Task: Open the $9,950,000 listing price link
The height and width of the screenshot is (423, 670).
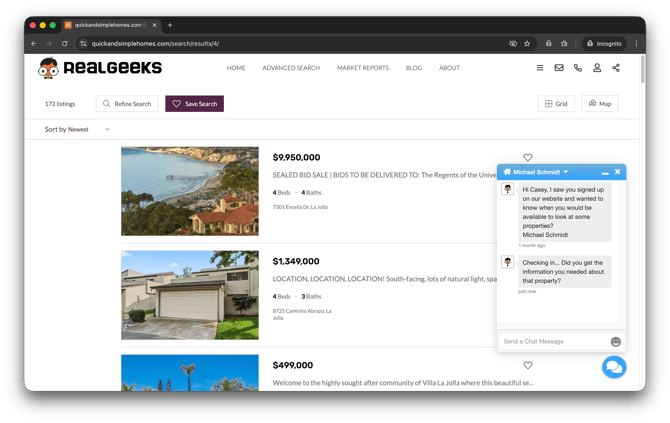Action: pos(296,157)
